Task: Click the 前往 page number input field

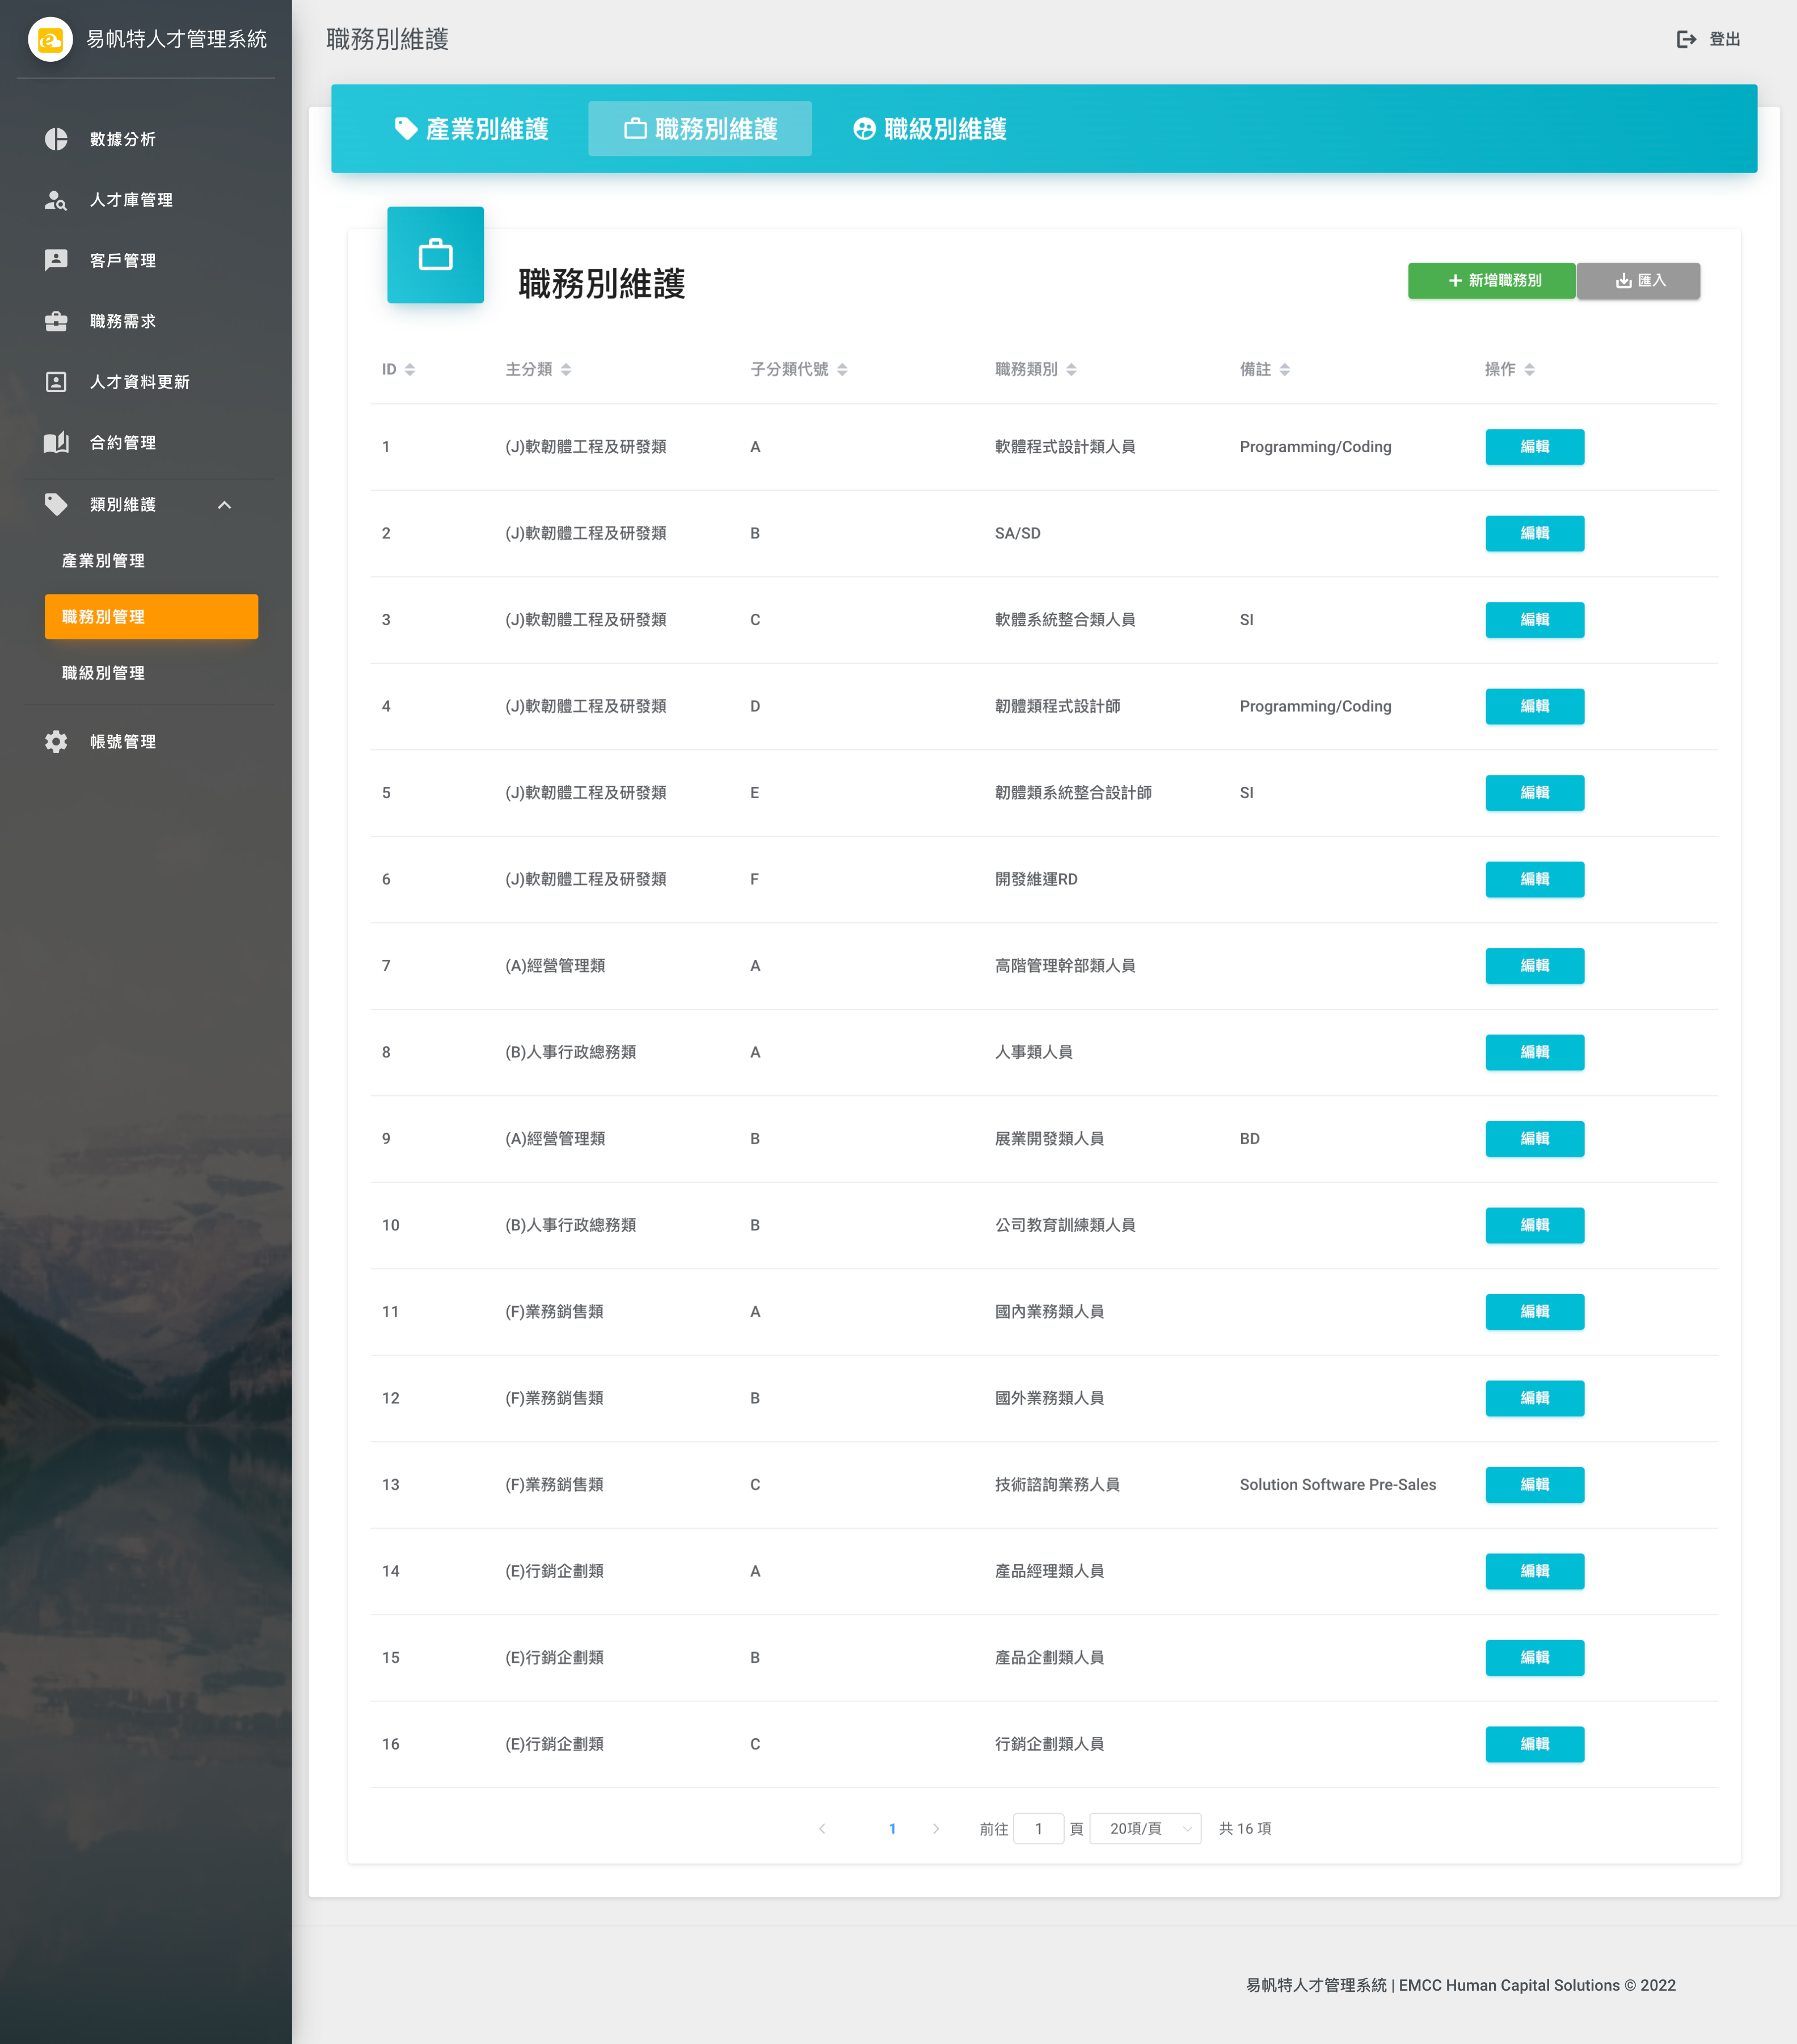Action: [x=1038, y=1828]
